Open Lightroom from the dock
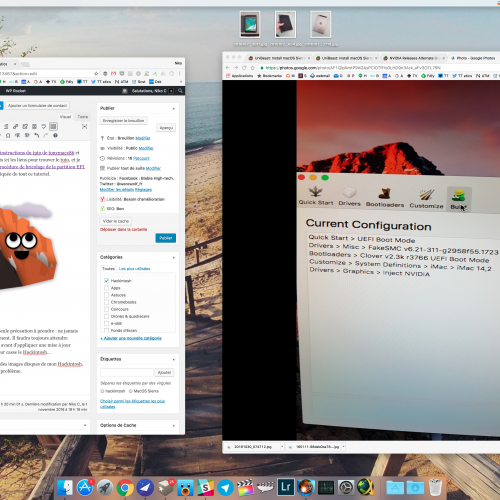Image resolution: width=500 pixels, height=500 pixels. click(286, 487)
